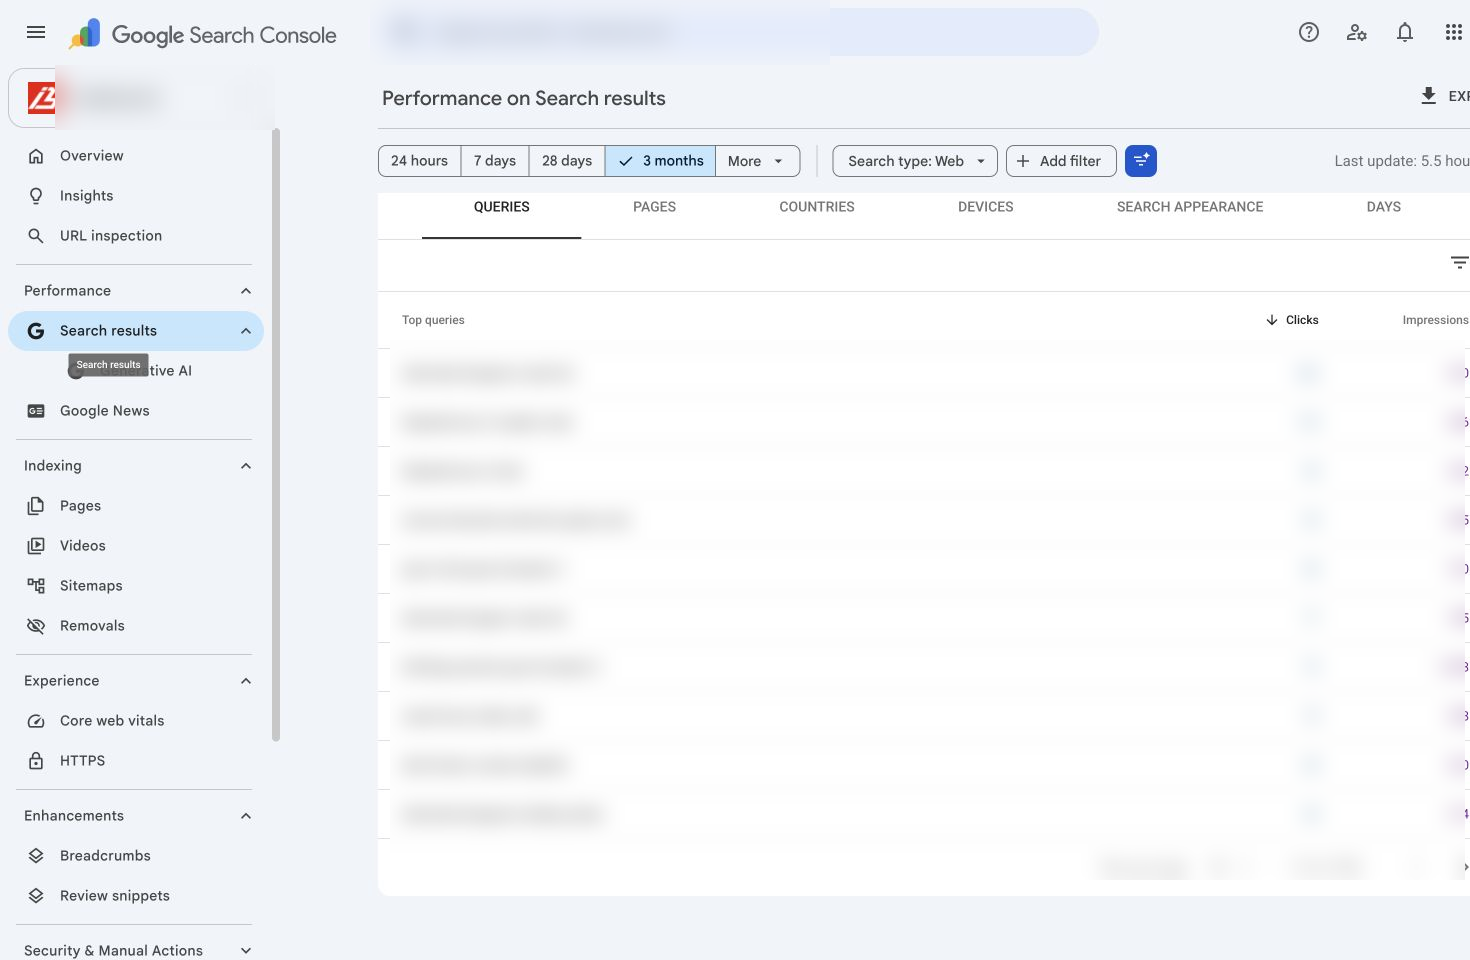The height and width of the screenshot is (960, 1470).
Task: Open URL inspection tool
Action: [x=136, y=236]
